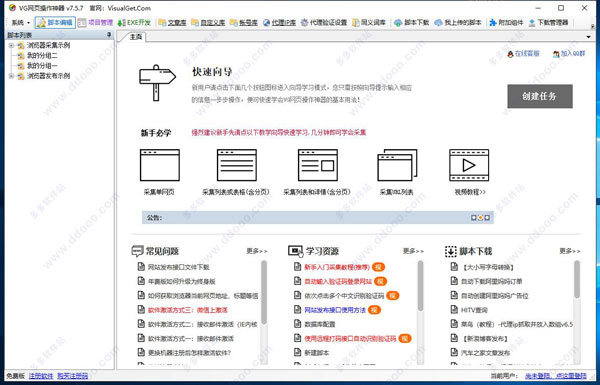
Task: Select the 浏览器发布示例 group
Action: (x=48, y=76)
